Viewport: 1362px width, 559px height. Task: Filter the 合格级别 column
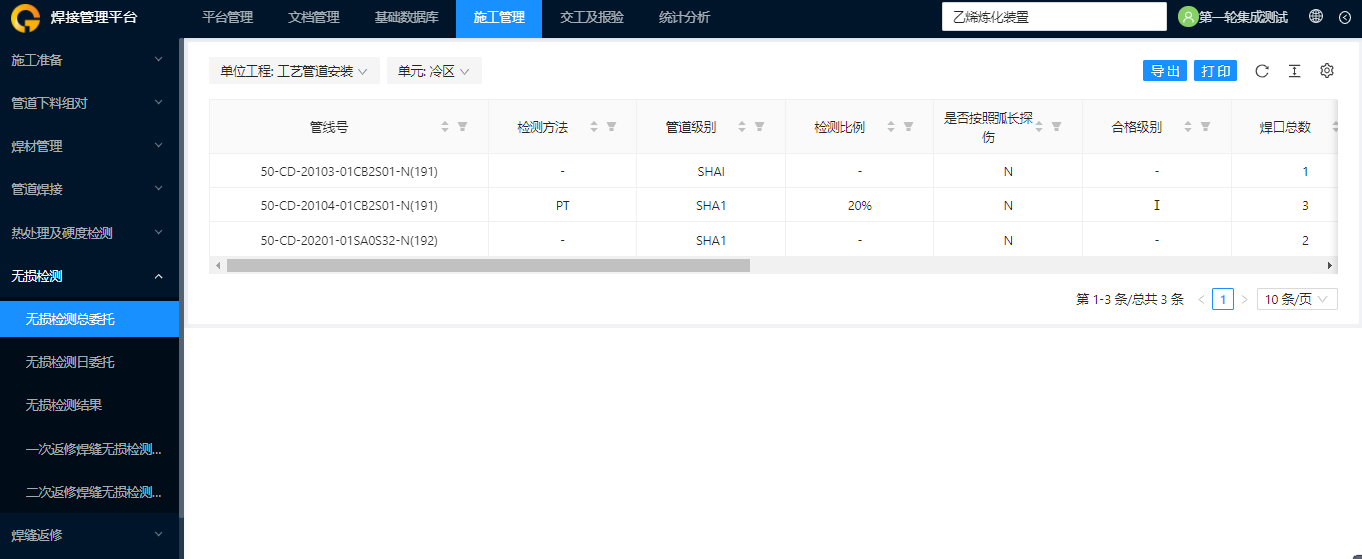[x=1205, y=127]
